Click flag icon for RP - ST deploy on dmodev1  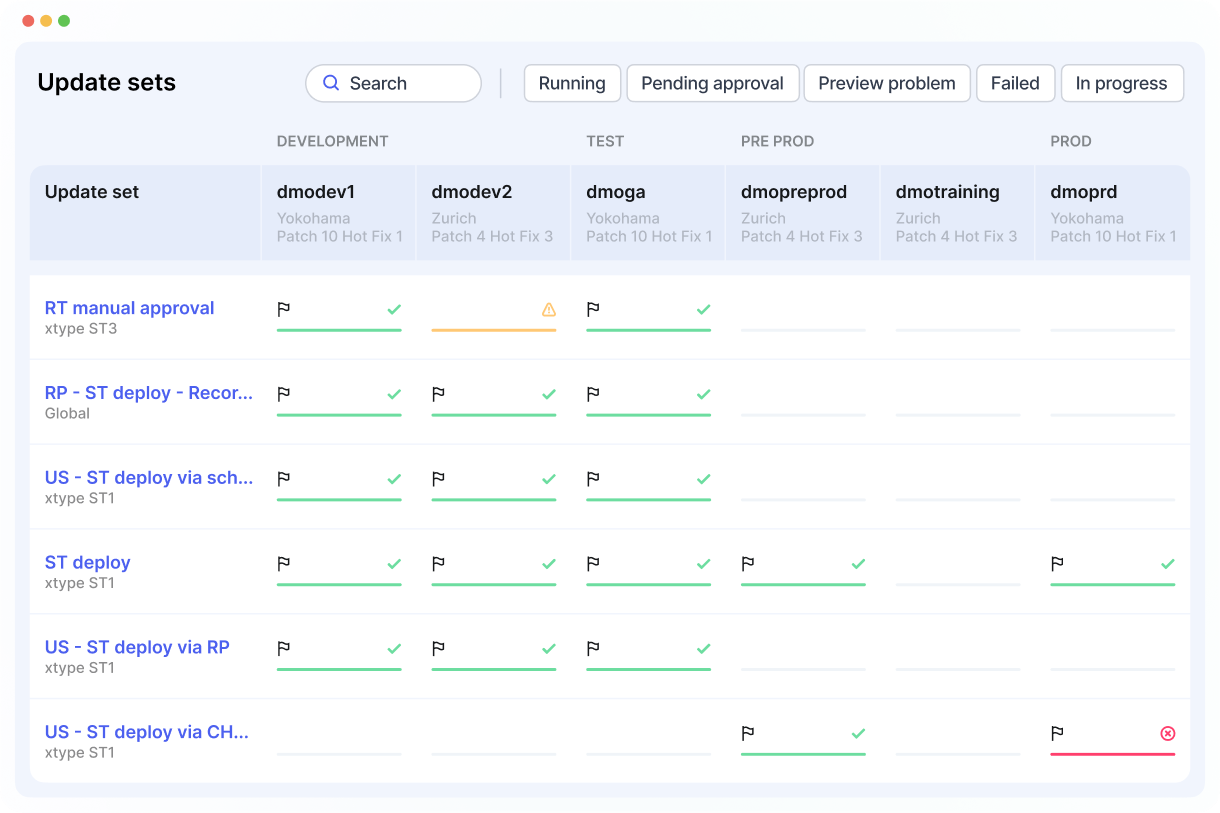pos(284,394)
